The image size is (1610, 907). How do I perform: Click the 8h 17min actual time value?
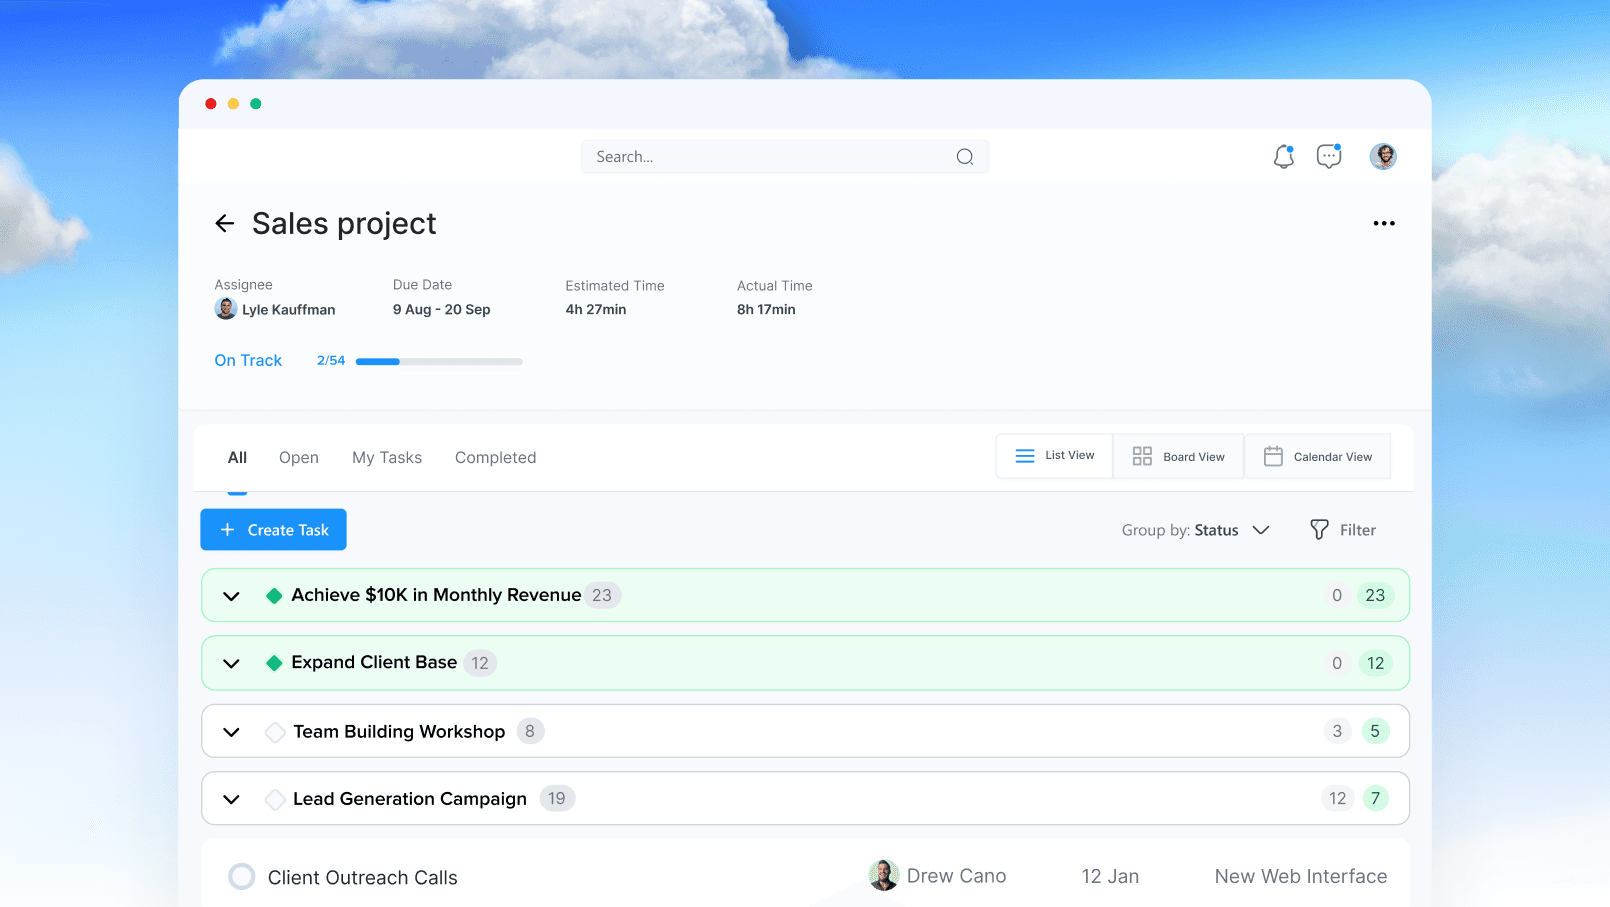766,310
